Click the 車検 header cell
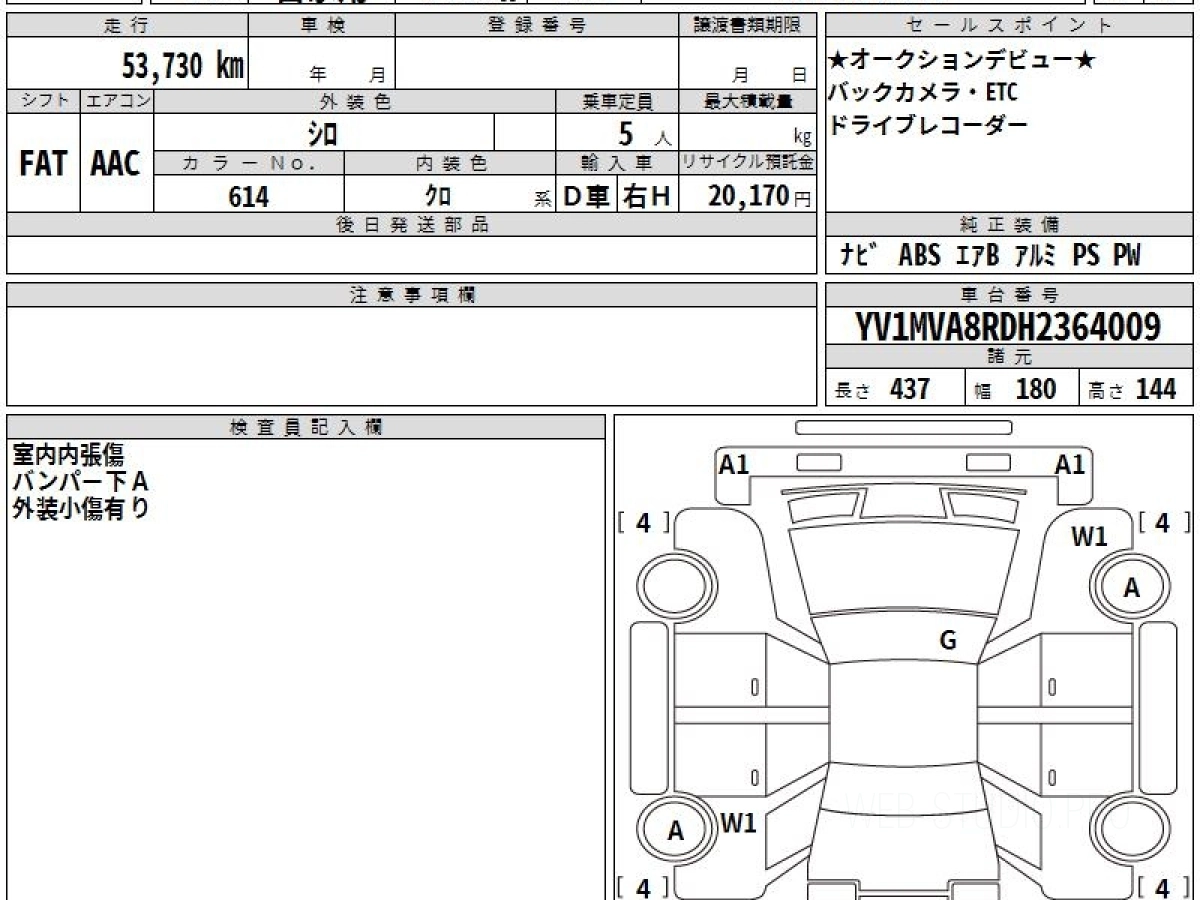Image resolution: width=1200 pixels, height=900 pixels. tap(322, 26)
